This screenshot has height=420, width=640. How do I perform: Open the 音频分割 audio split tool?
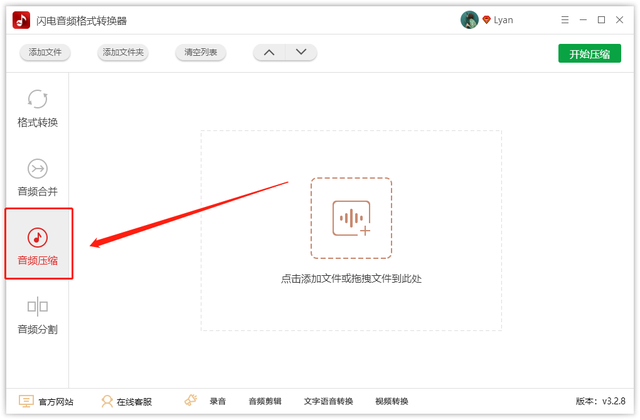coord(37,316)
